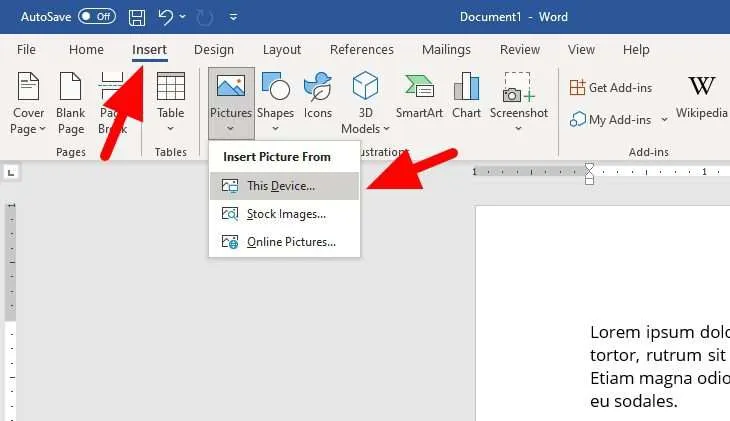
Task: Toggle the AutoSave switch
Action: click(97, 17)
